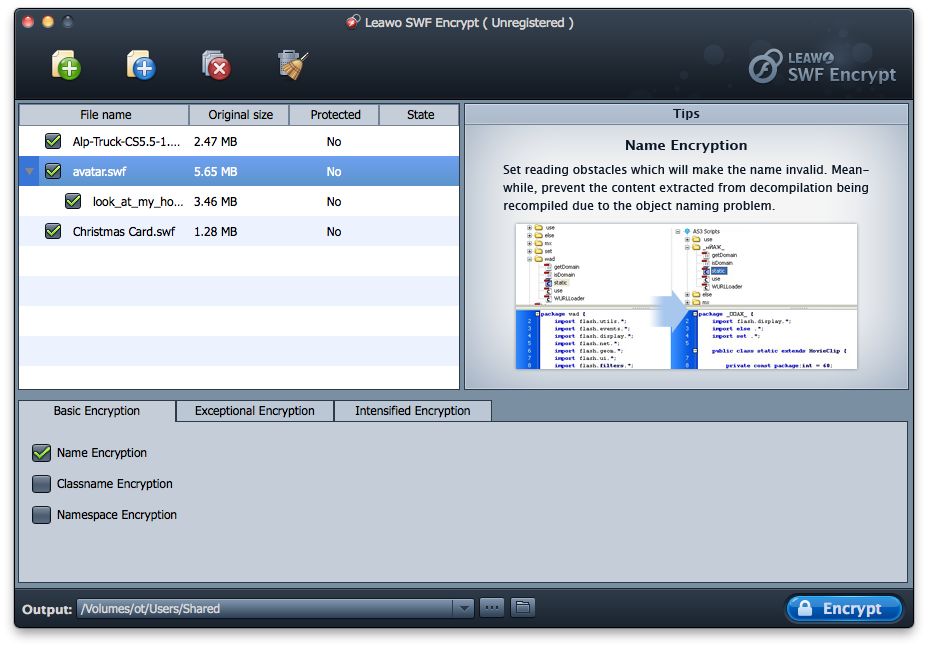Sort by the Original size column header
928x648 pixels.
click(241, 115)
